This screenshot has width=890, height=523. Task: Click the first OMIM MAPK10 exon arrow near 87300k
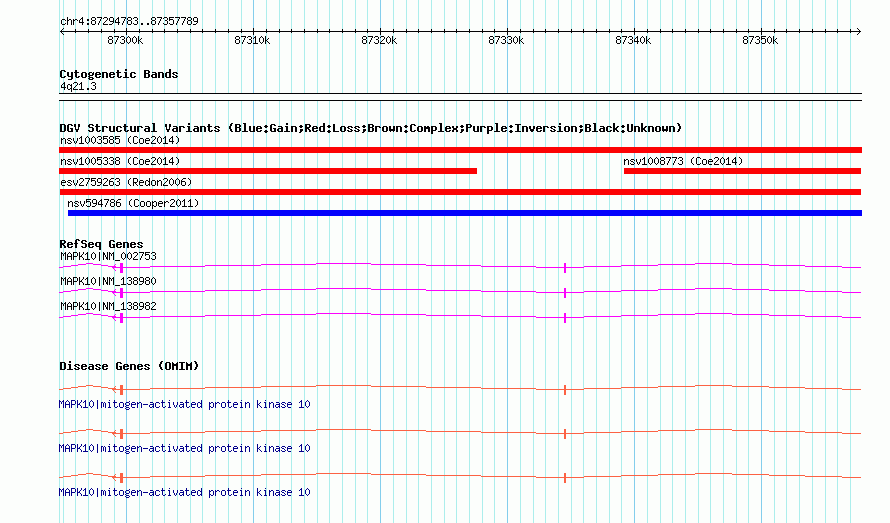(x=119, y=390)
